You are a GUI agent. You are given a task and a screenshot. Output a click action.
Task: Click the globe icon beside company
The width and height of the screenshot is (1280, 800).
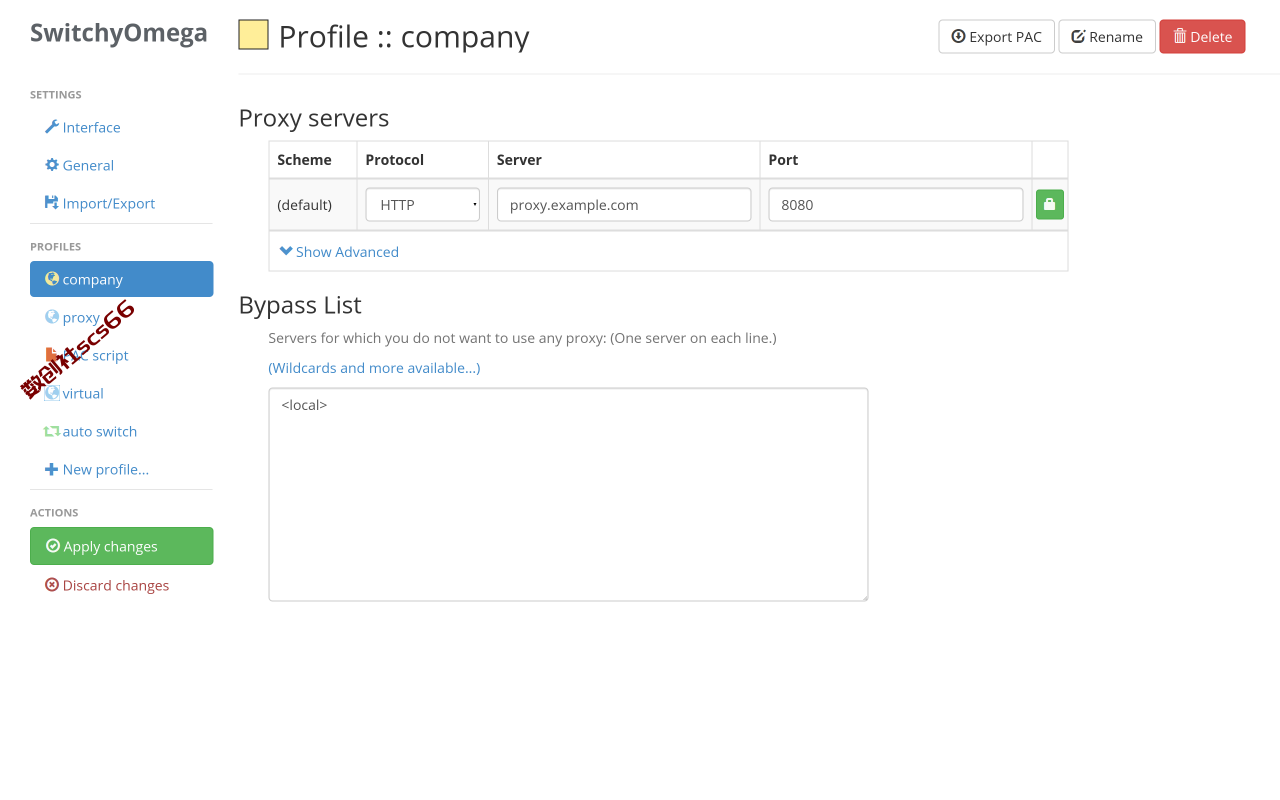coord(52,279)
